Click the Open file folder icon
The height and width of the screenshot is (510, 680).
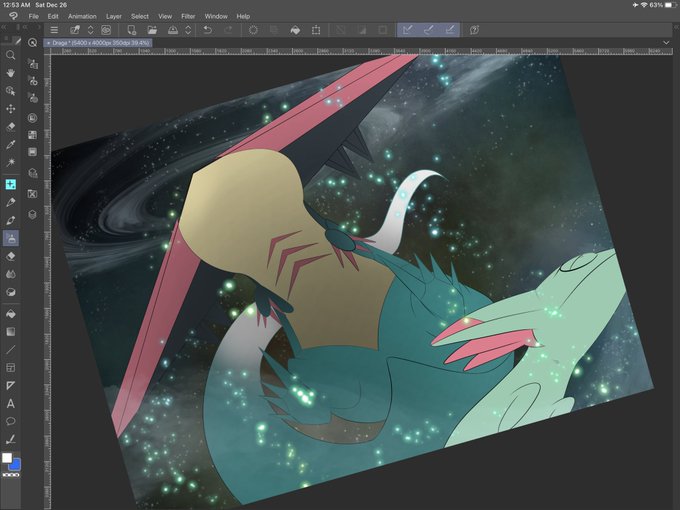(x=152, y=30)
